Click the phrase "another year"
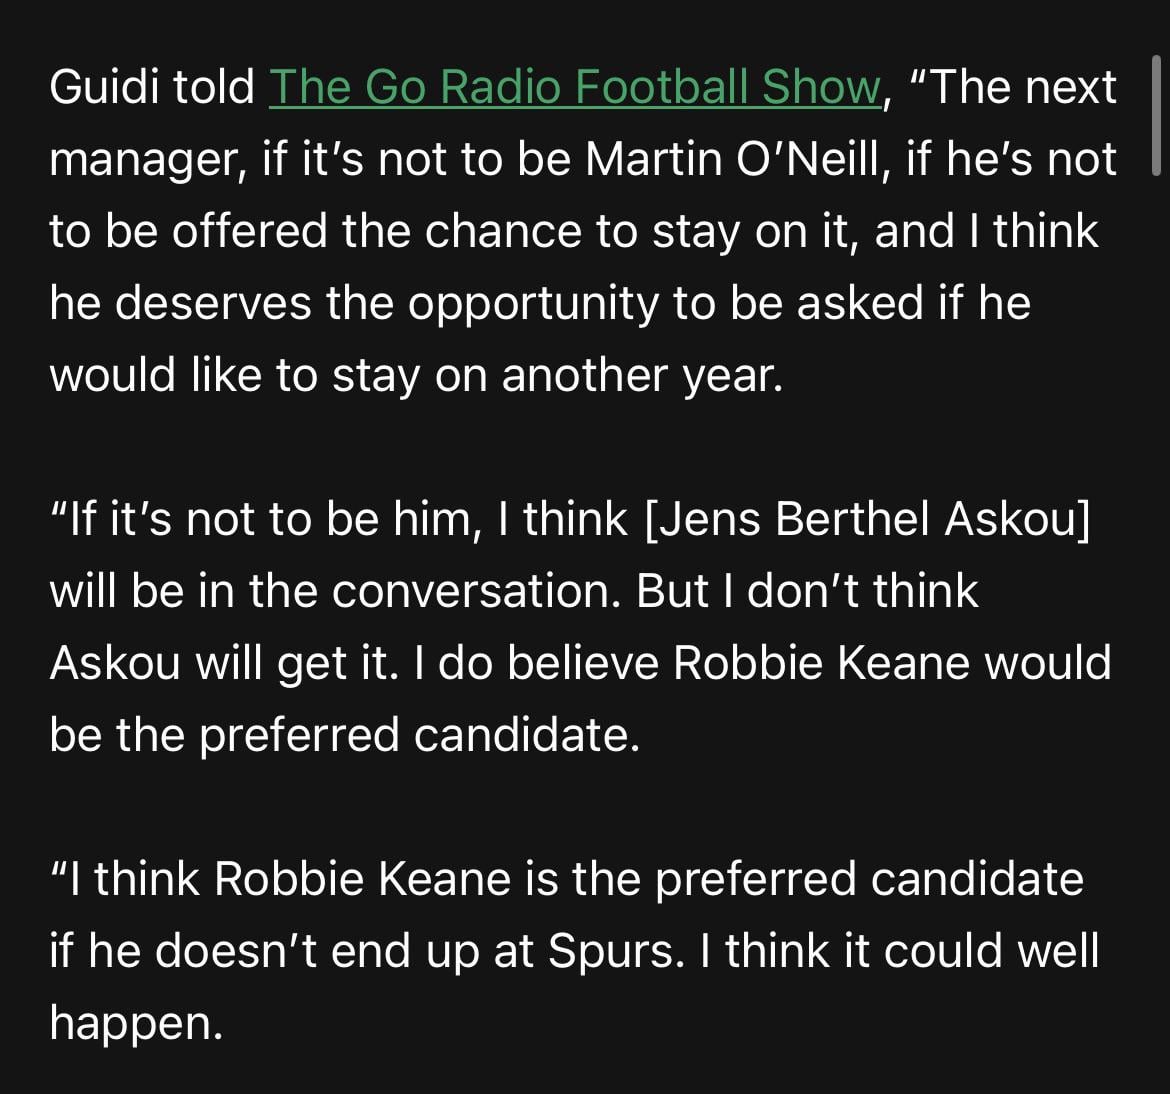1170x1094 pixels. pos(638,376)
